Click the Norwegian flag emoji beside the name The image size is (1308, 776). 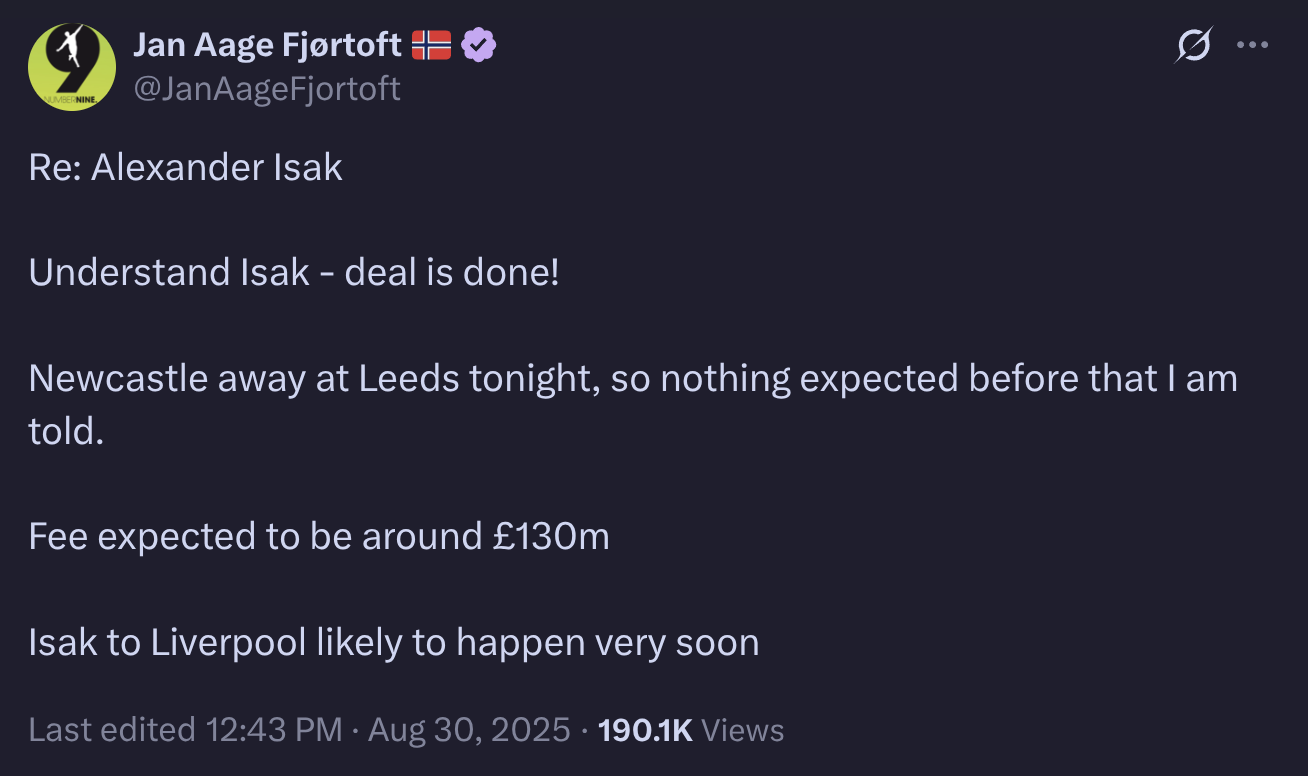[431, 44]
